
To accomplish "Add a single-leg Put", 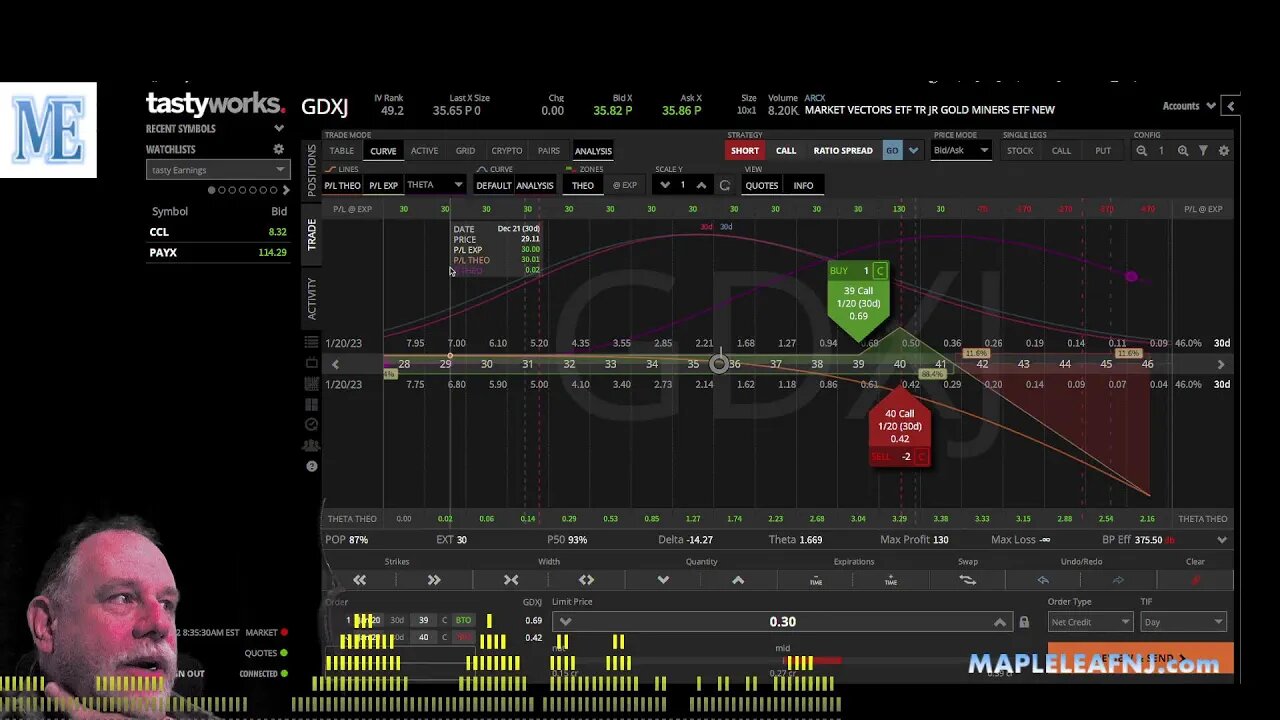I will pyautogui.click(x=1103, y=151).
